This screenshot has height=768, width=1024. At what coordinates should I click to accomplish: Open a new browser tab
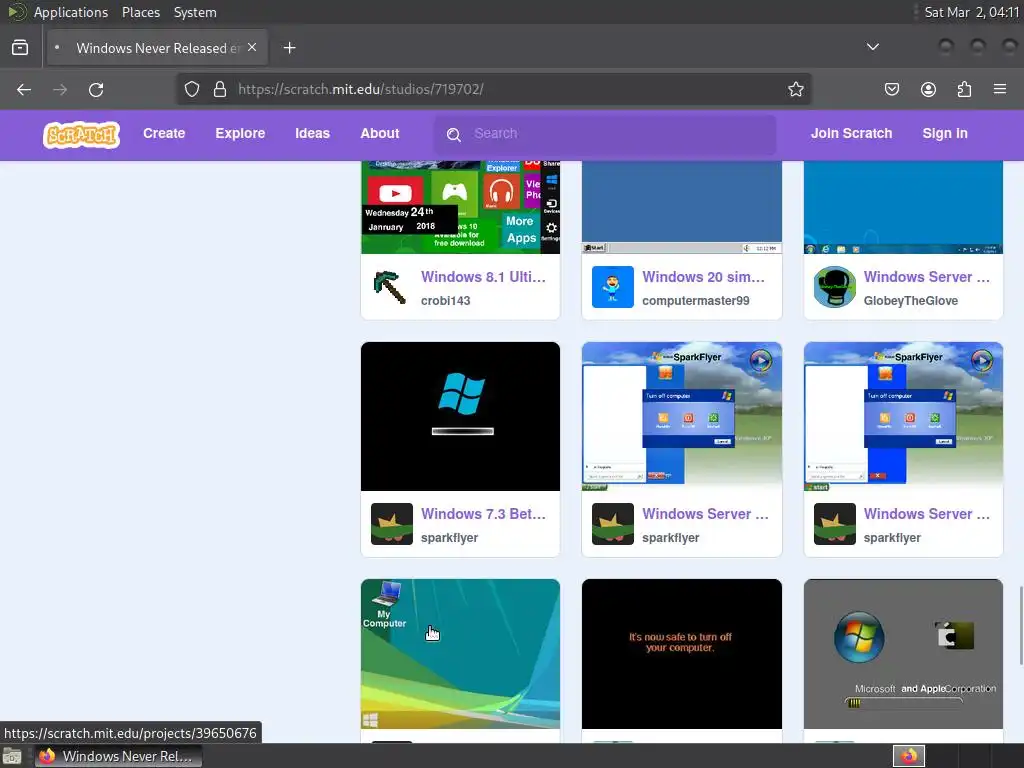click(x=289, y=48)
